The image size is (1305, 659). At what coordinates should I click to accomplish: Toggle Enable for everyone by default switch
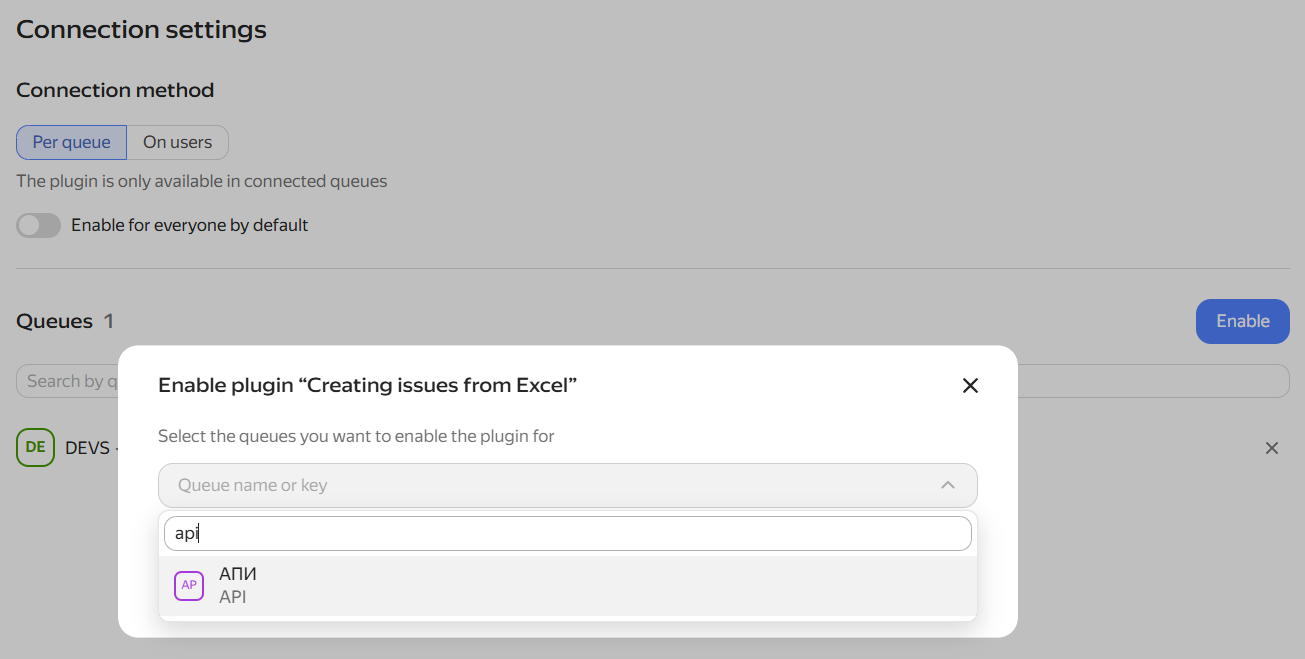38,225
